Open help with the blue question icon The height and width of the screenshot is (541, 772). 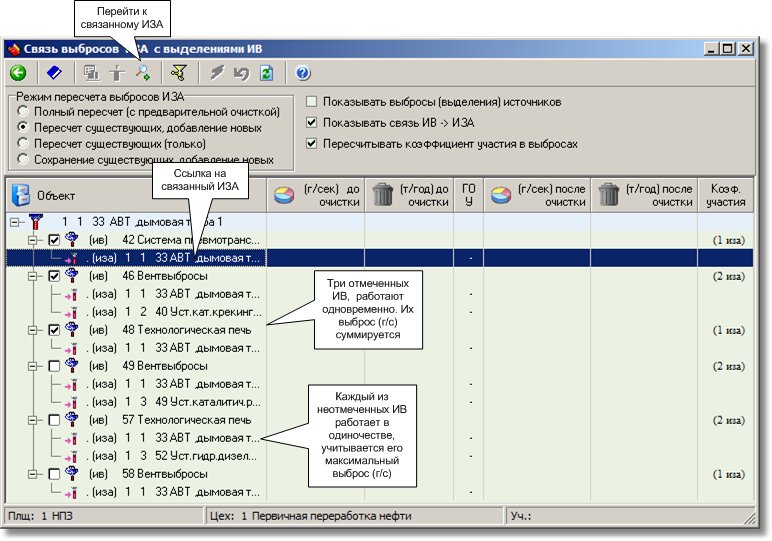[303, 72]
